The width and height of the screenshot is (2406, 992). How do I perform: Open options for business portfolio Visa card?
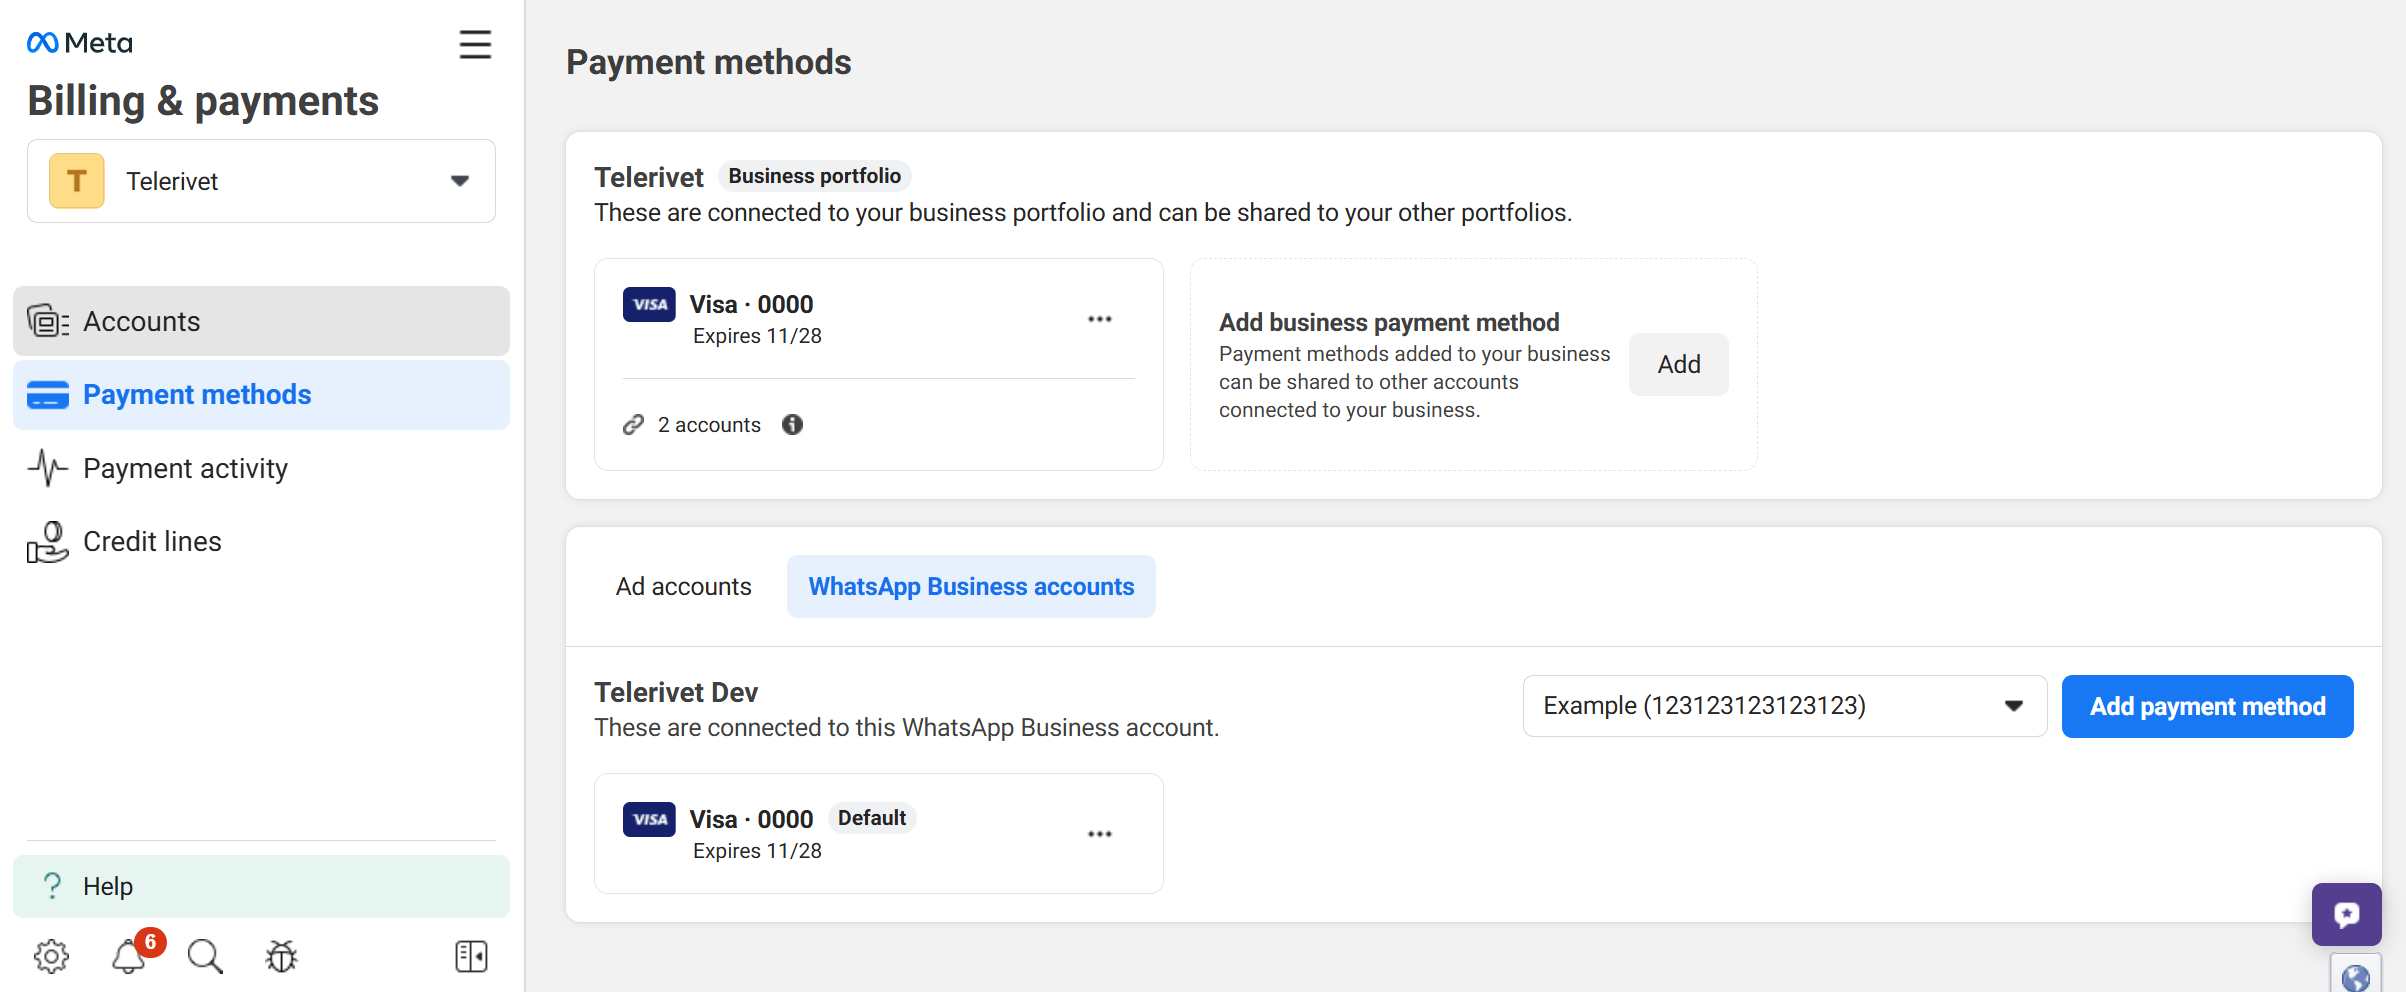click(1100, 319)
